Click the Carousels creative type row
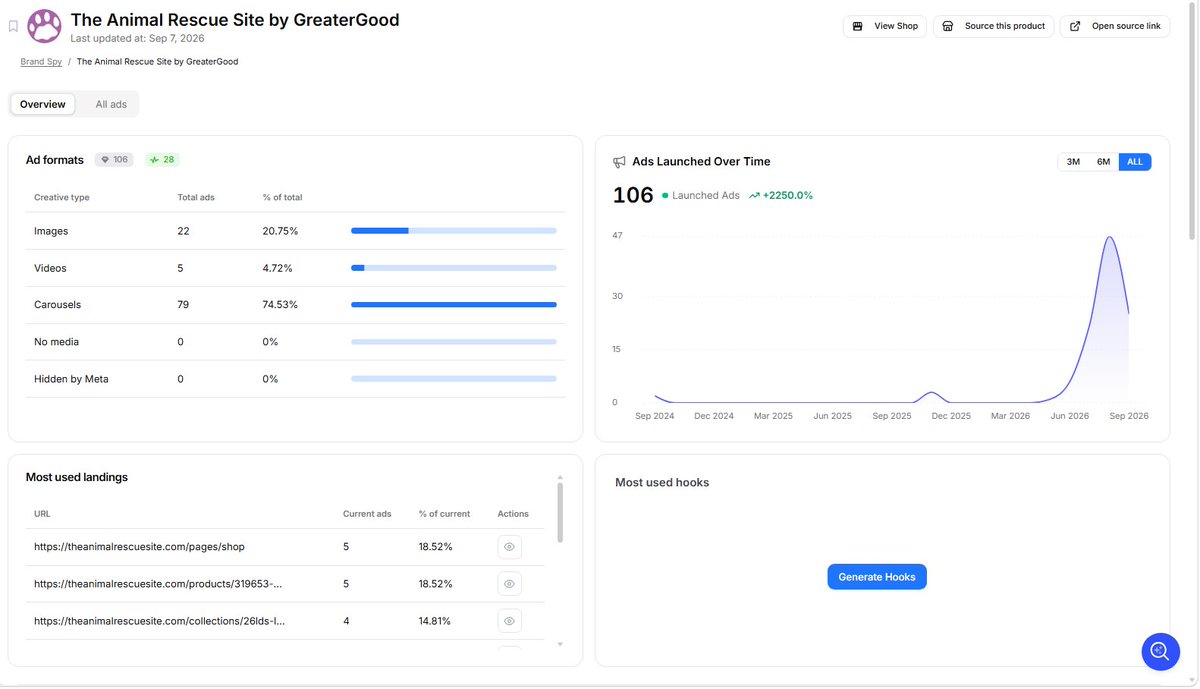1200x689 pixels. coord(295,305)
